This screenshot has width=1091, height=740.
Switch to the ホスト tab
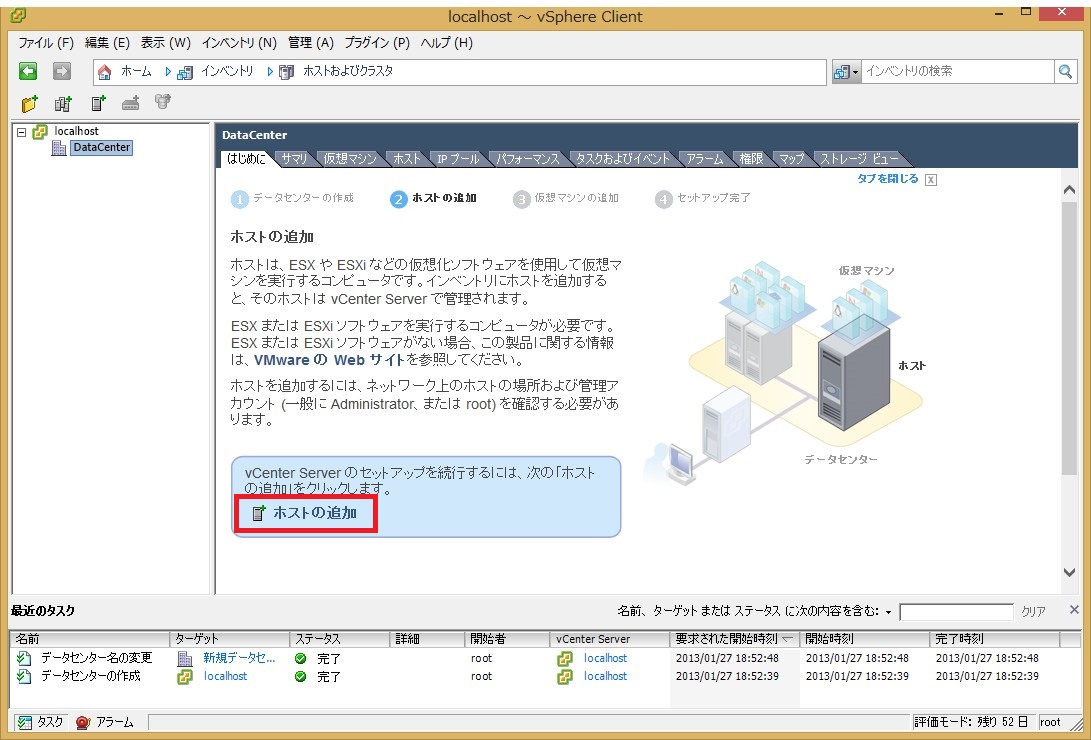[x=406, y=159]
